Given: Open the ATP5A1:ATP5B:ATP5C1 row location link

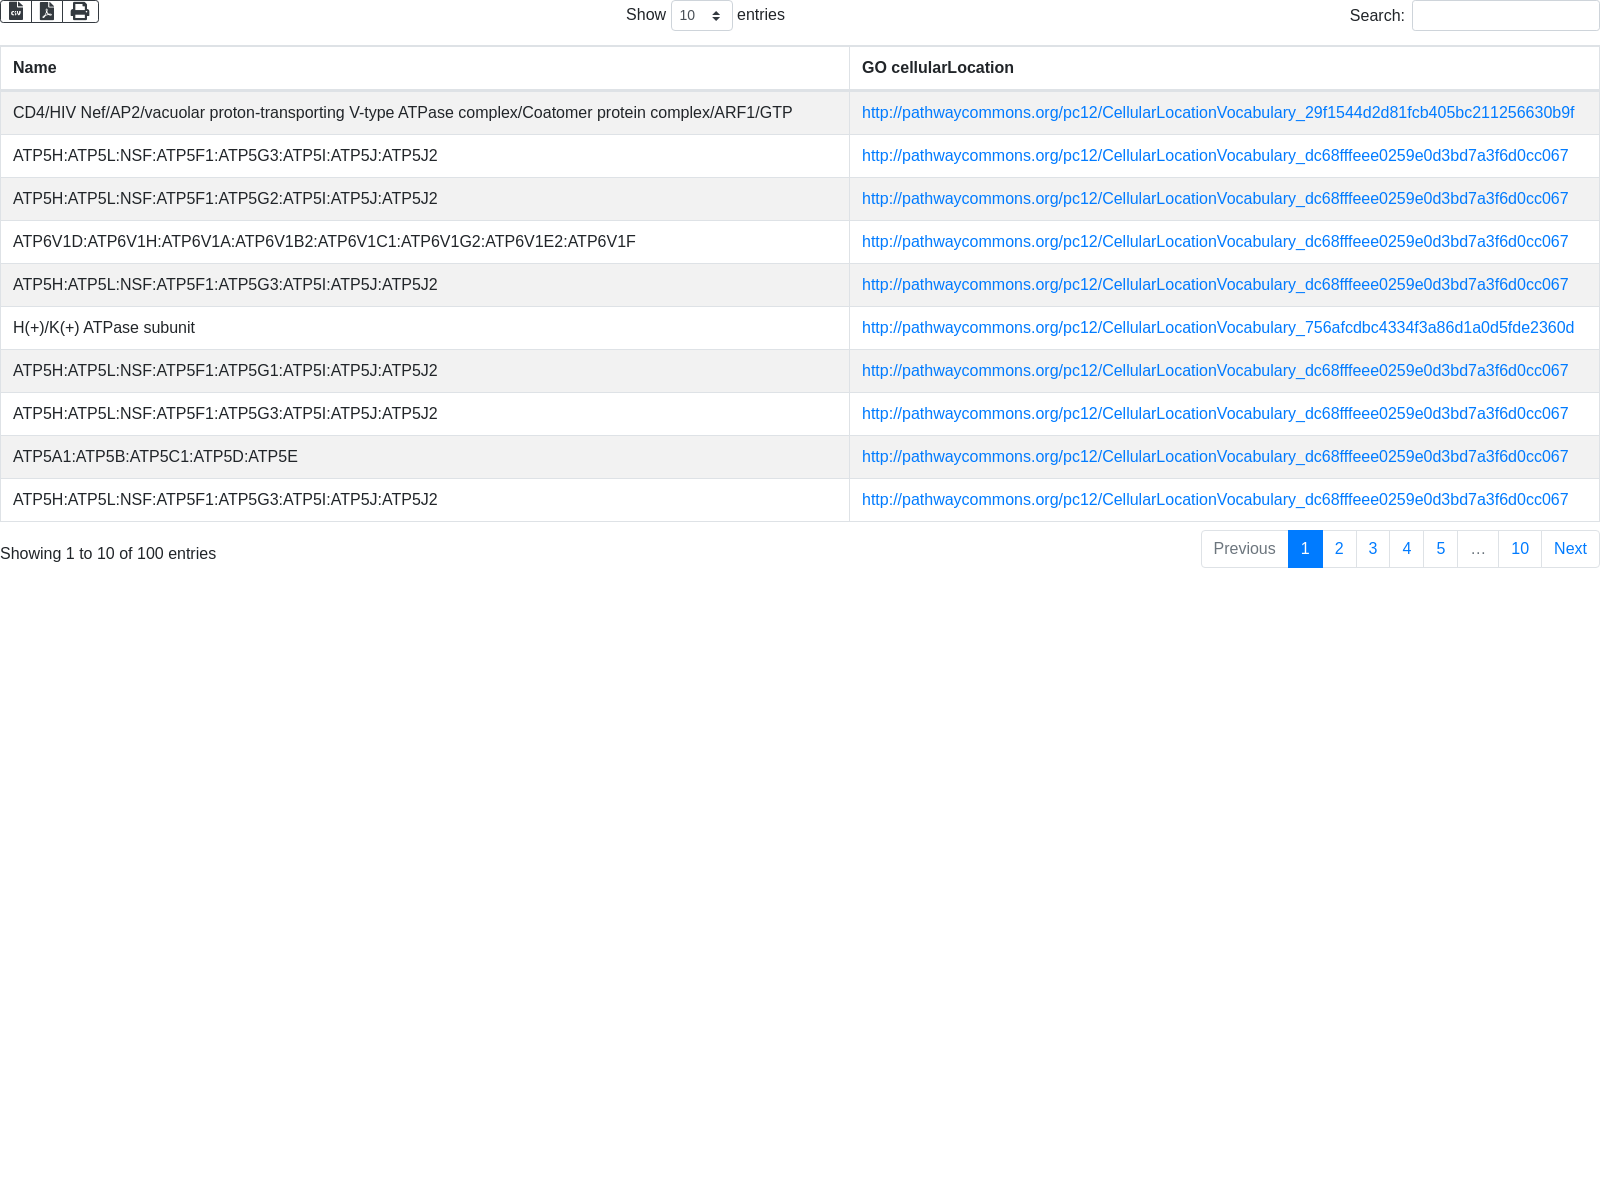Looking at the screenshot, I should [1214, 457].
